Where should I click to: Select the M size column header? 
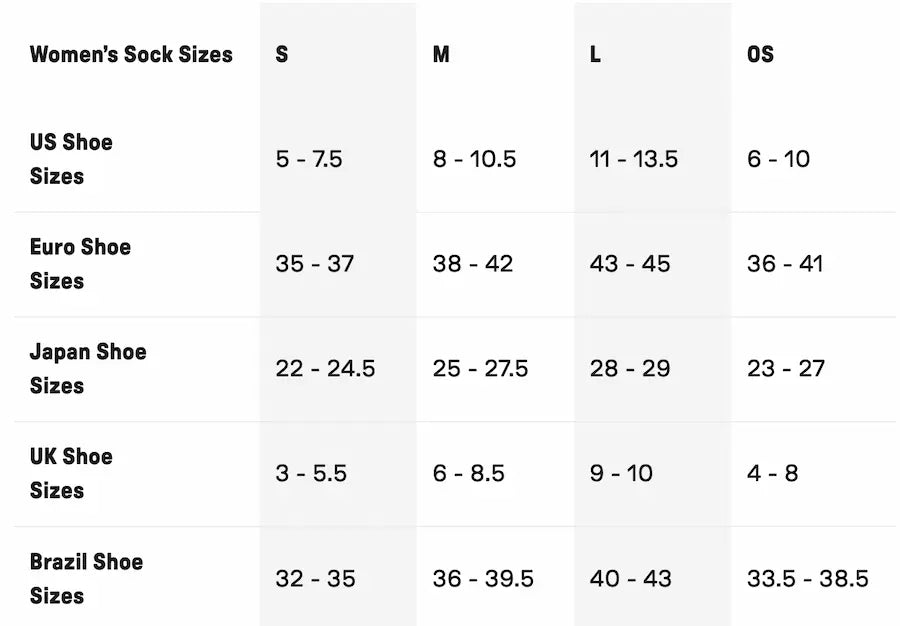[x=441, y=54]
